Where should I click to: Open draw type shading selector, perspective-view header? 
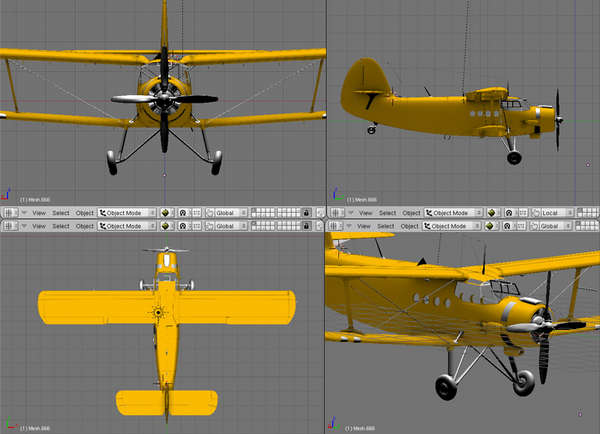click(491, 226)
